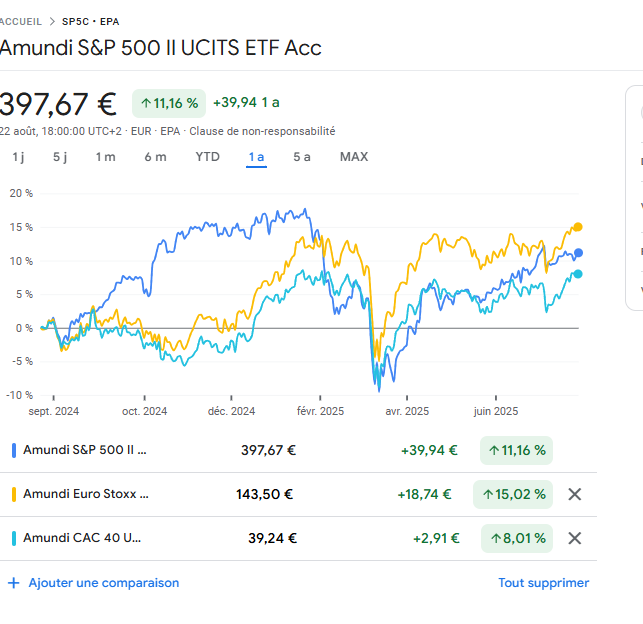Select the 1 j time range tab
The image size is (643, 624).
coord(18,157)
